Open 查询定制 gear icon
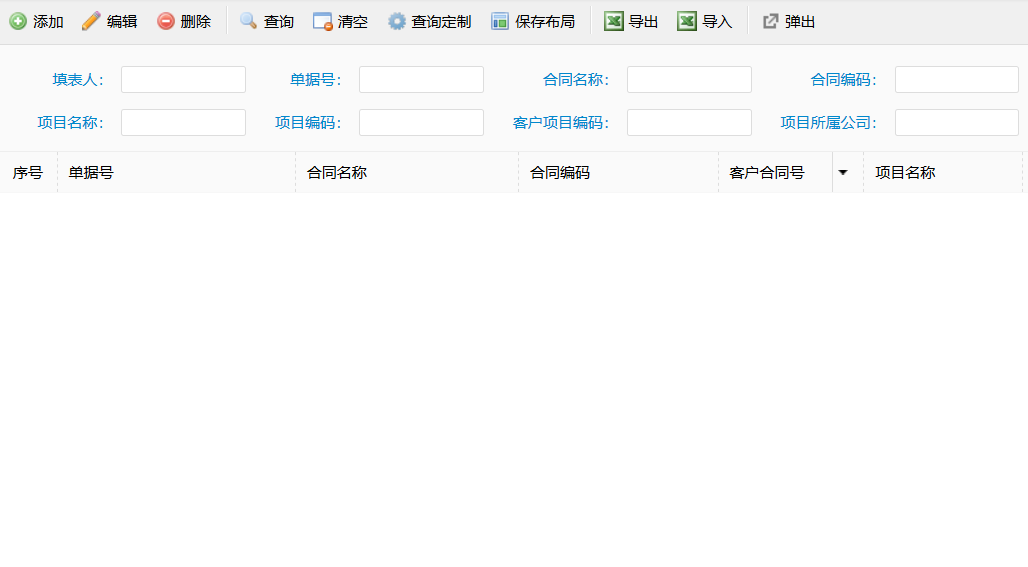 point(397,22)
